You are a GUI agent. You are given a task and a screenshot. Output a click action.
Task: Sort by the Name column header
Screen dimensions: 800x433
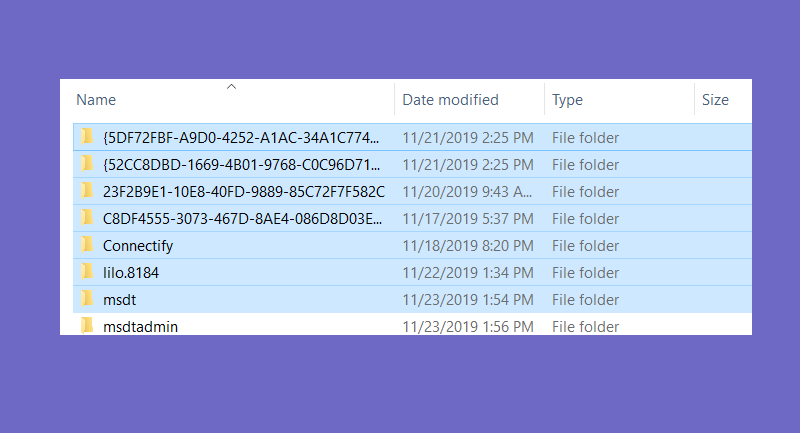(96, 100)
